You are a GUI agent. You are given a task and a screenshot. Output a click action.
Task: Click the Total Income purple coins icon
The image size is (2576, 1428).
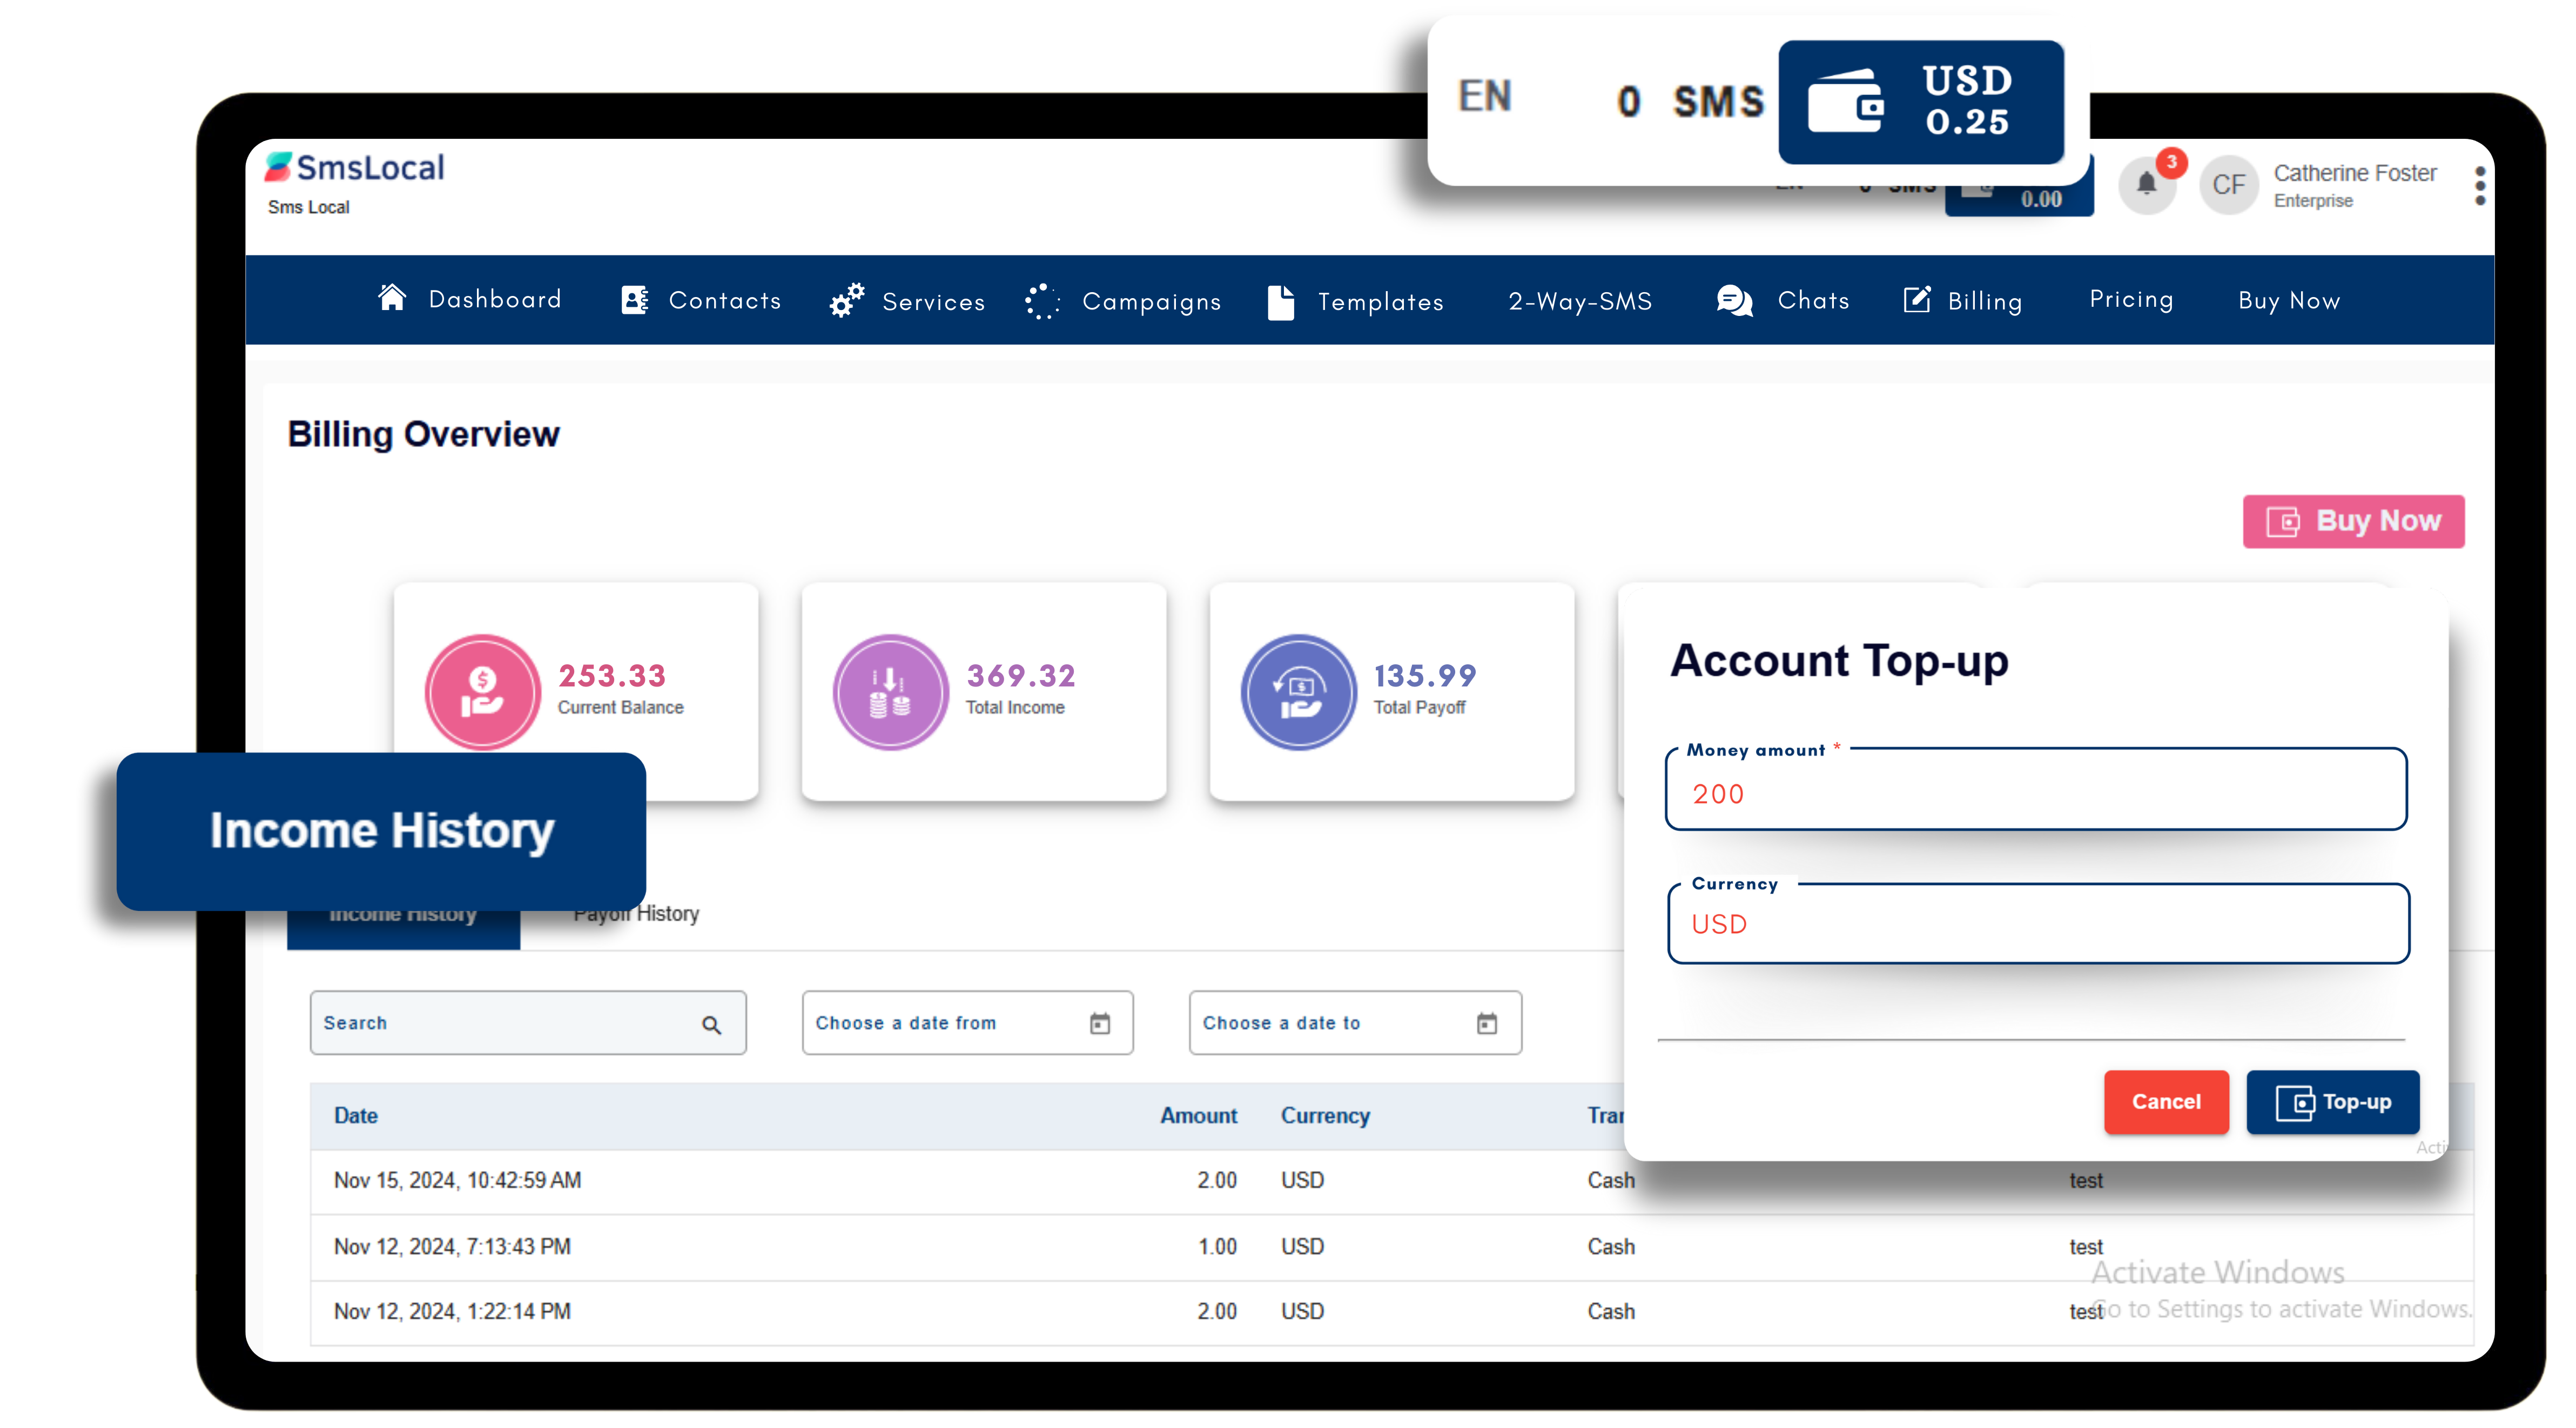pyautogui.click(x=889, y=691)
